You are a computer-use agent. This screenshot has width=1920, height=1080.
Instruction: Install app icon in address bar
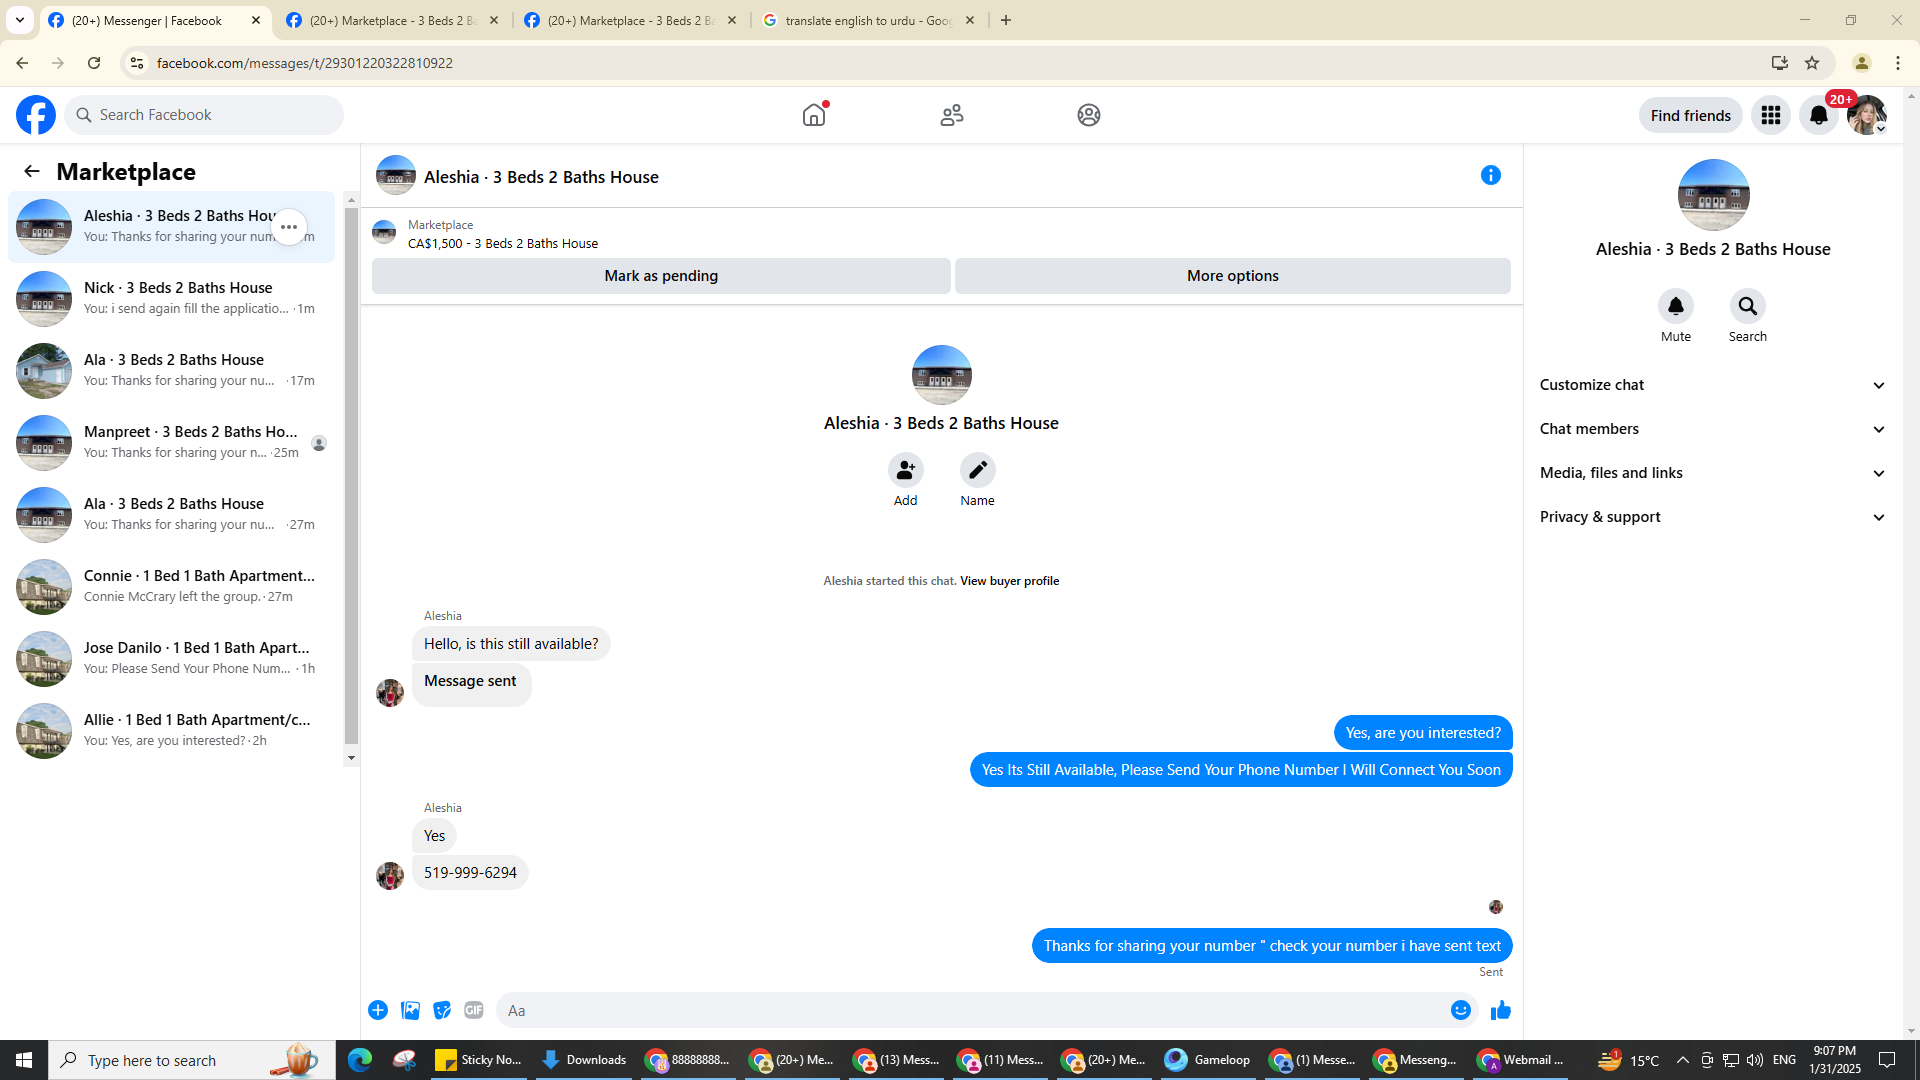[1780, 63]
